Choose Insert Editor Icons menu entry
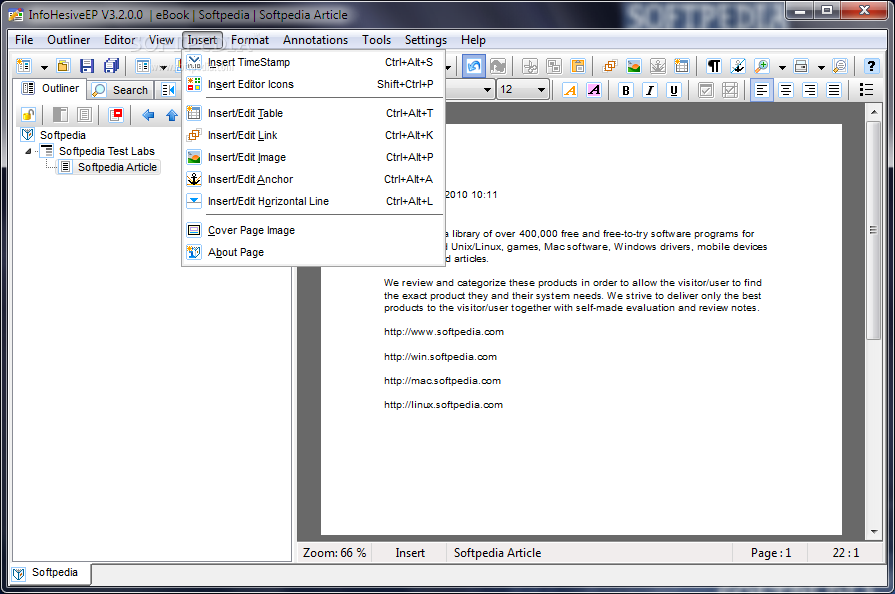 [x=312, y=84]
